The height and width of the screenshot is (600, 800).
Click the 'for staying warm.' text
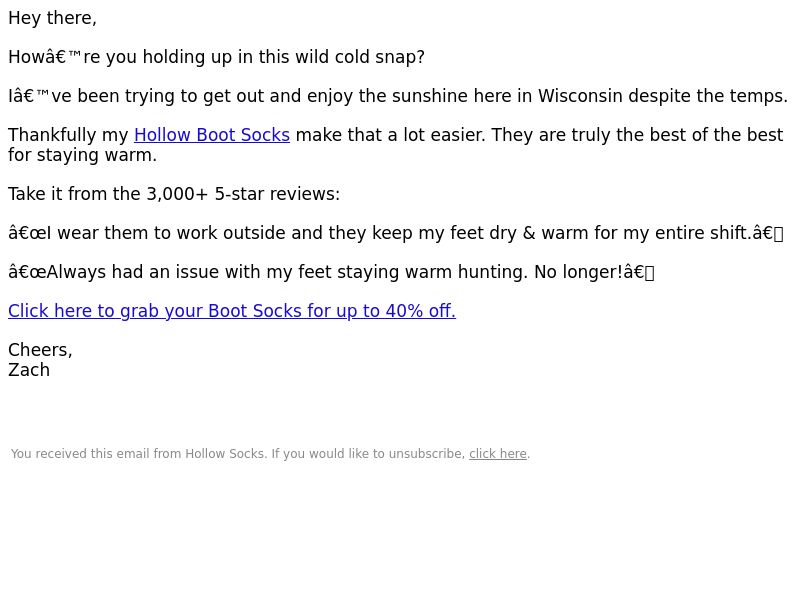[82, 155]
